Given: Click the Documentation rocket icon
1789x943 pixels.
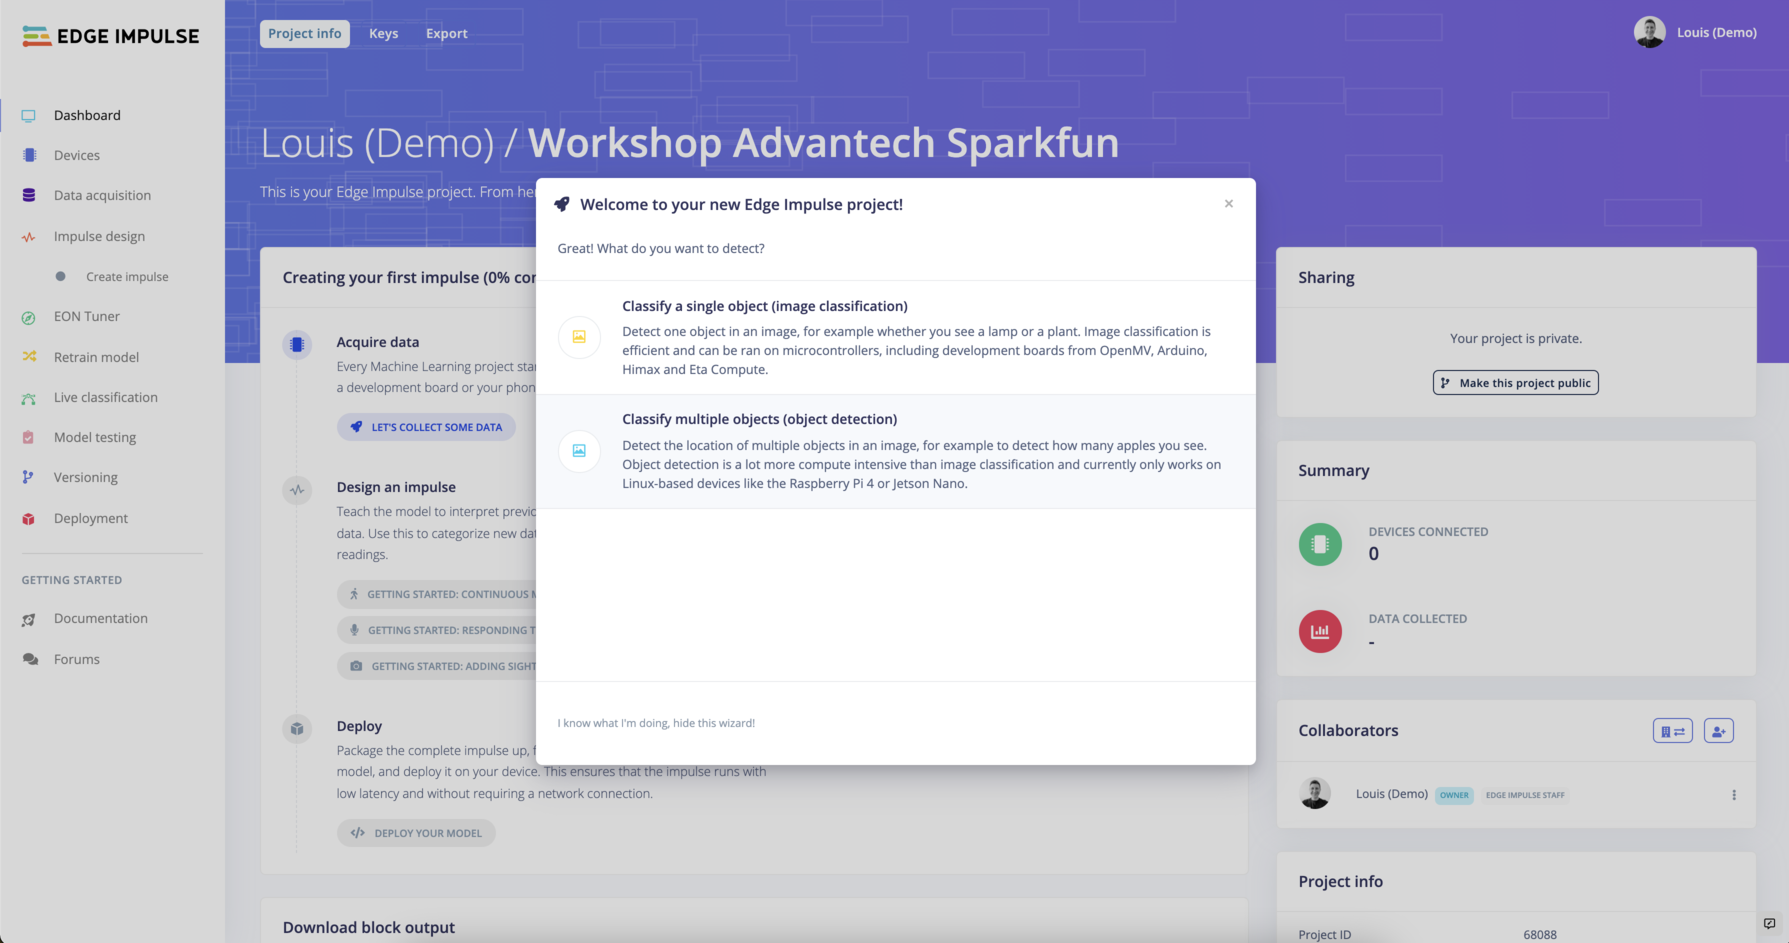Looking at the screenshot, I should click(29, 619).
